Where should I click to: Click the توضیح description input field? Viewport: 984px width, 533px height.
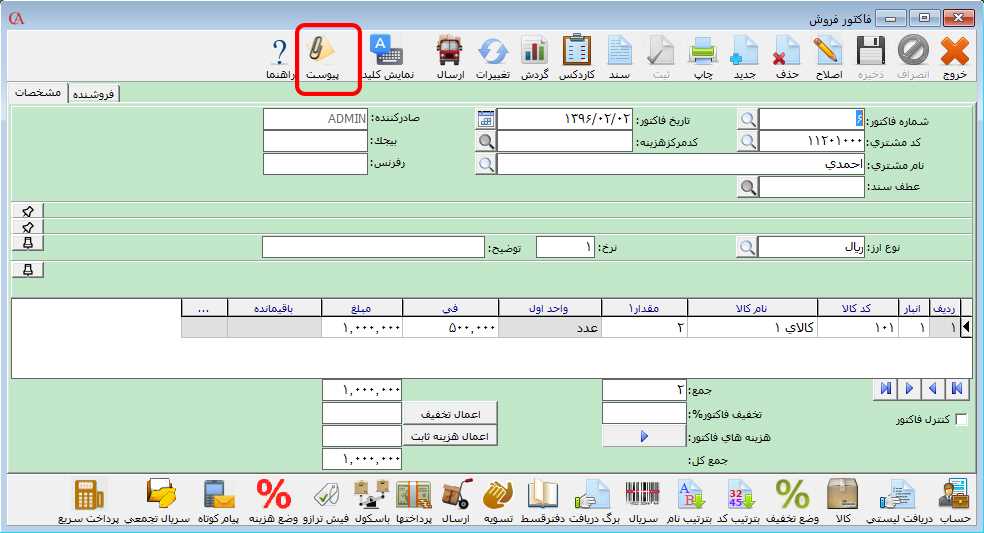click(372, 246)
